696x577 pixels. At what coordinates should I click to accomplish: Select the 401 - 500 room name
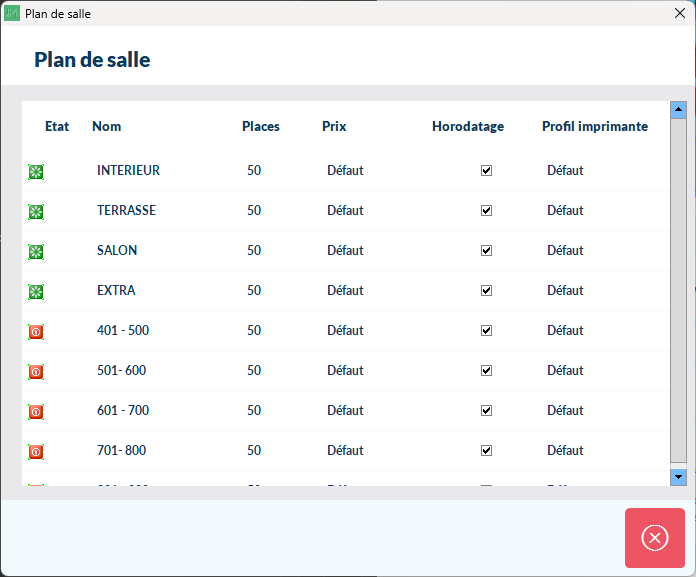pos(123,330)
